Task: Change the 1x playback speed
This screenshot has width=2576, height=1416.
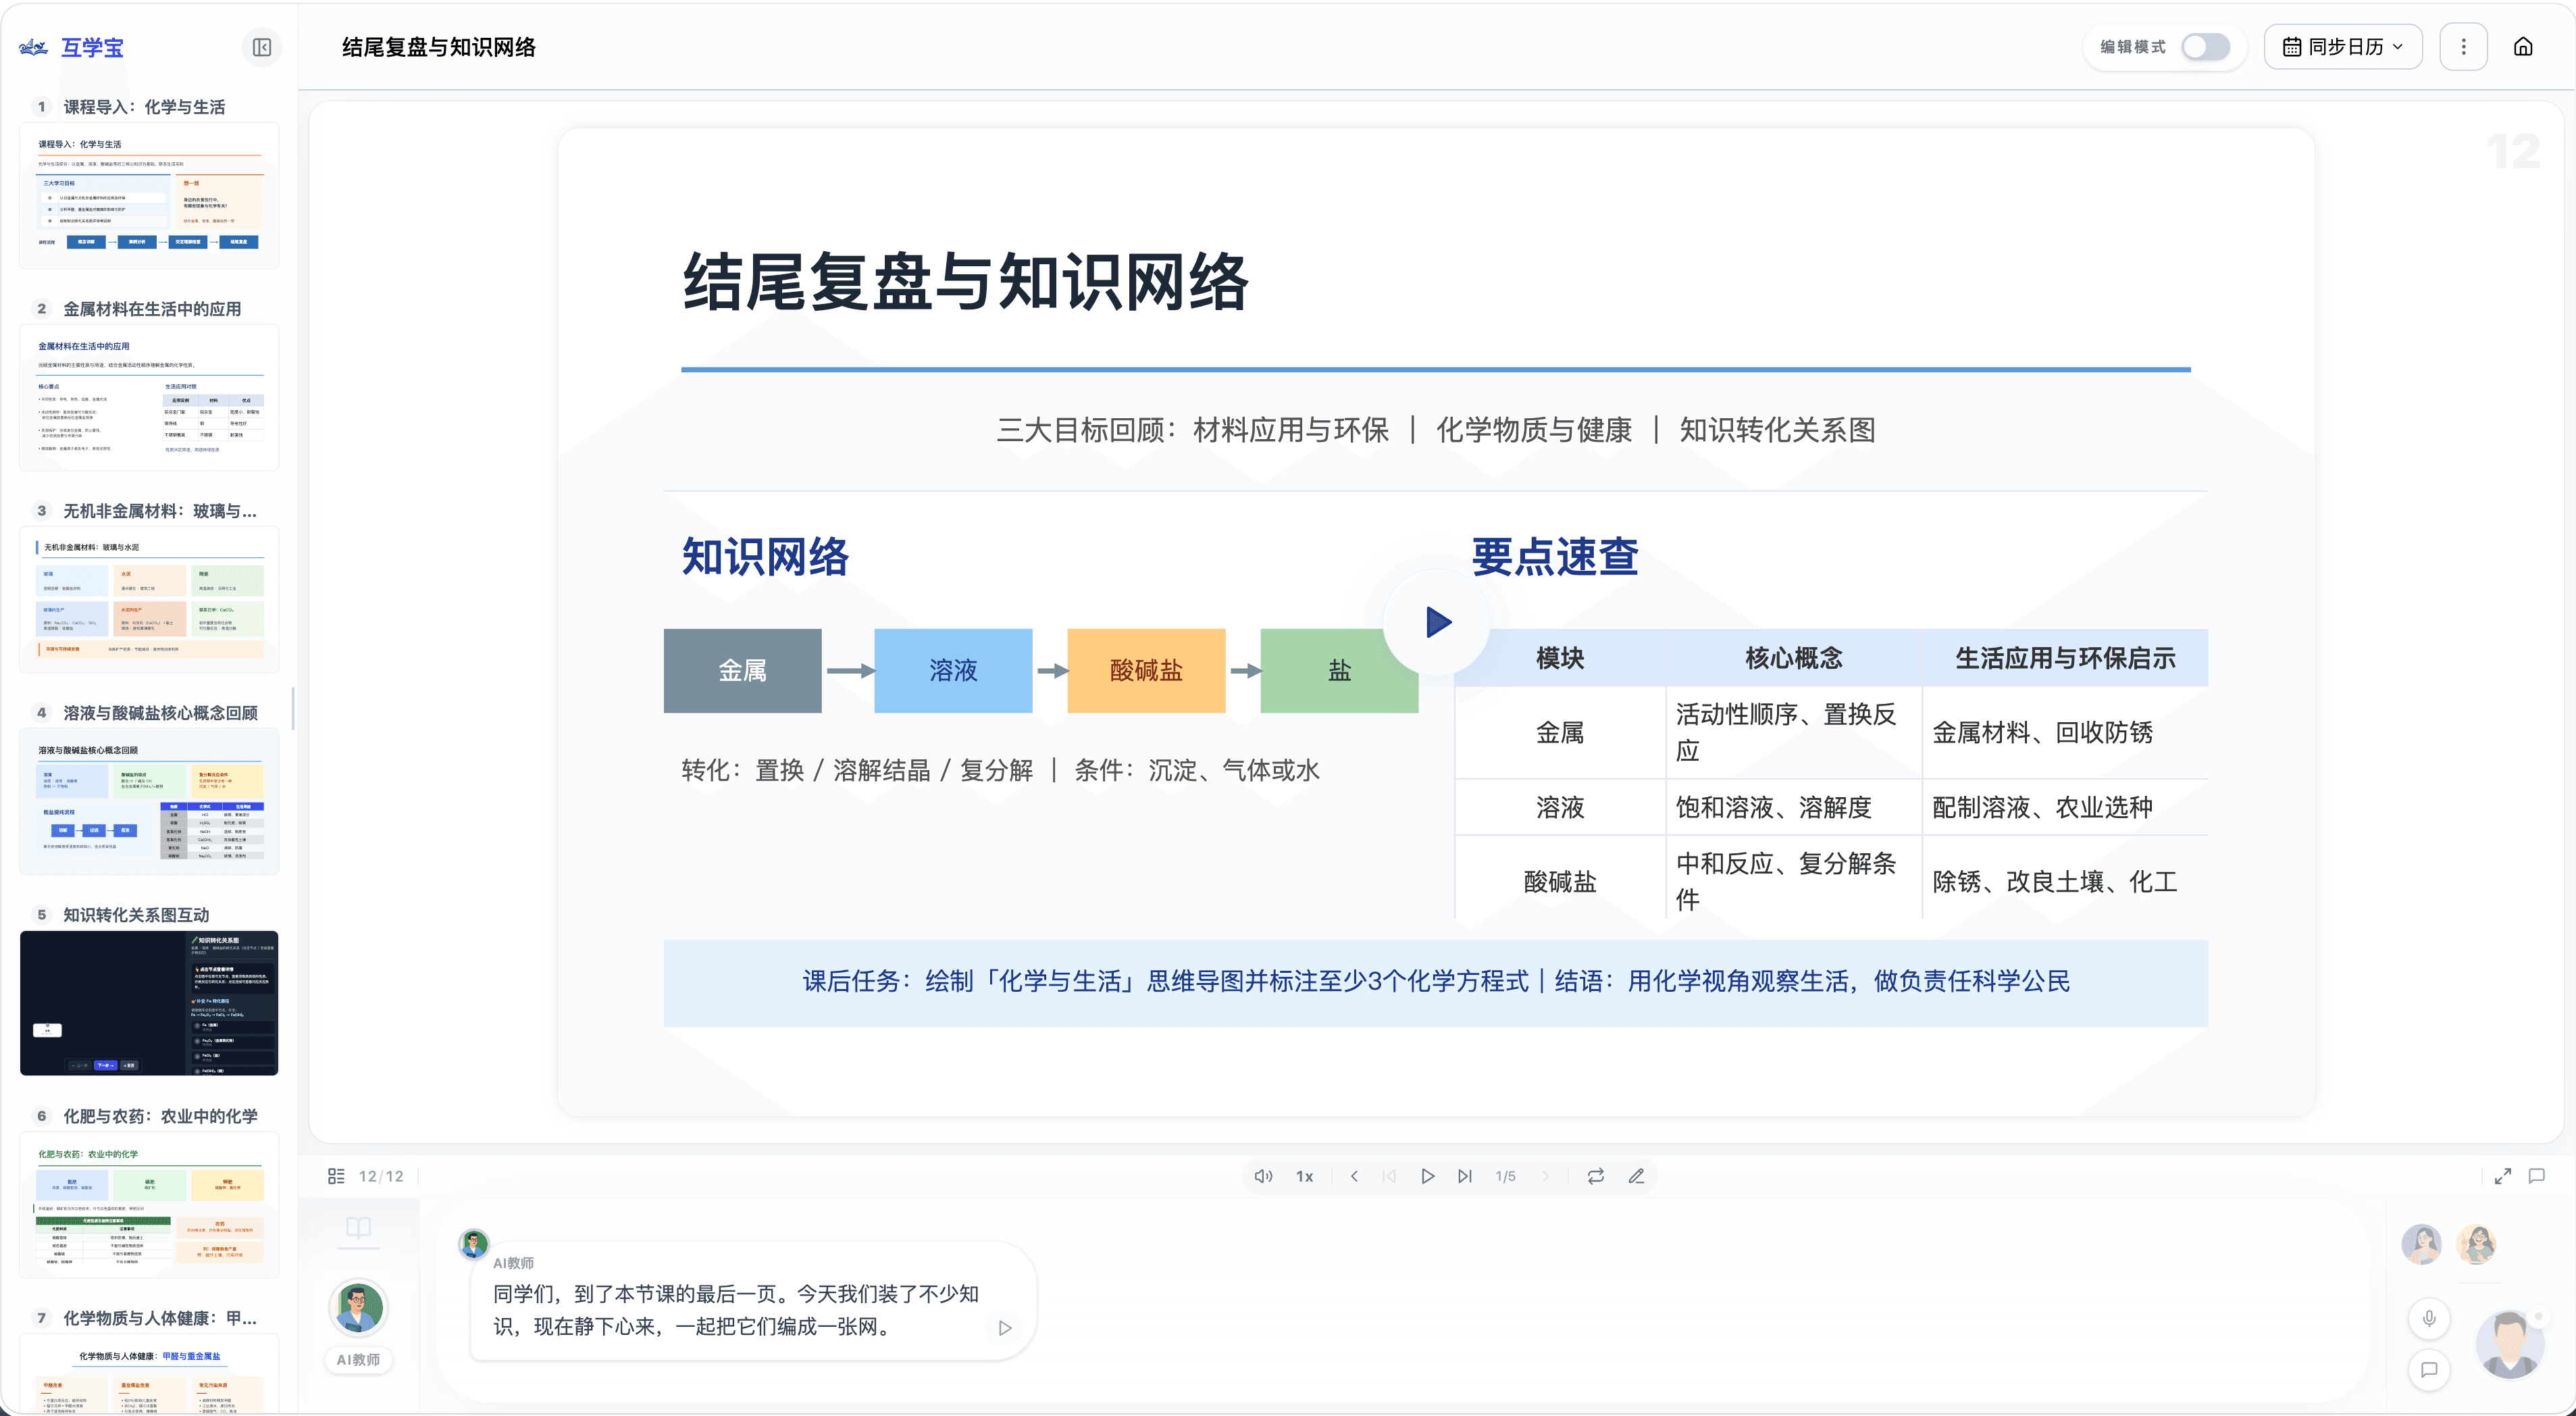Action: point(1305,1176)
